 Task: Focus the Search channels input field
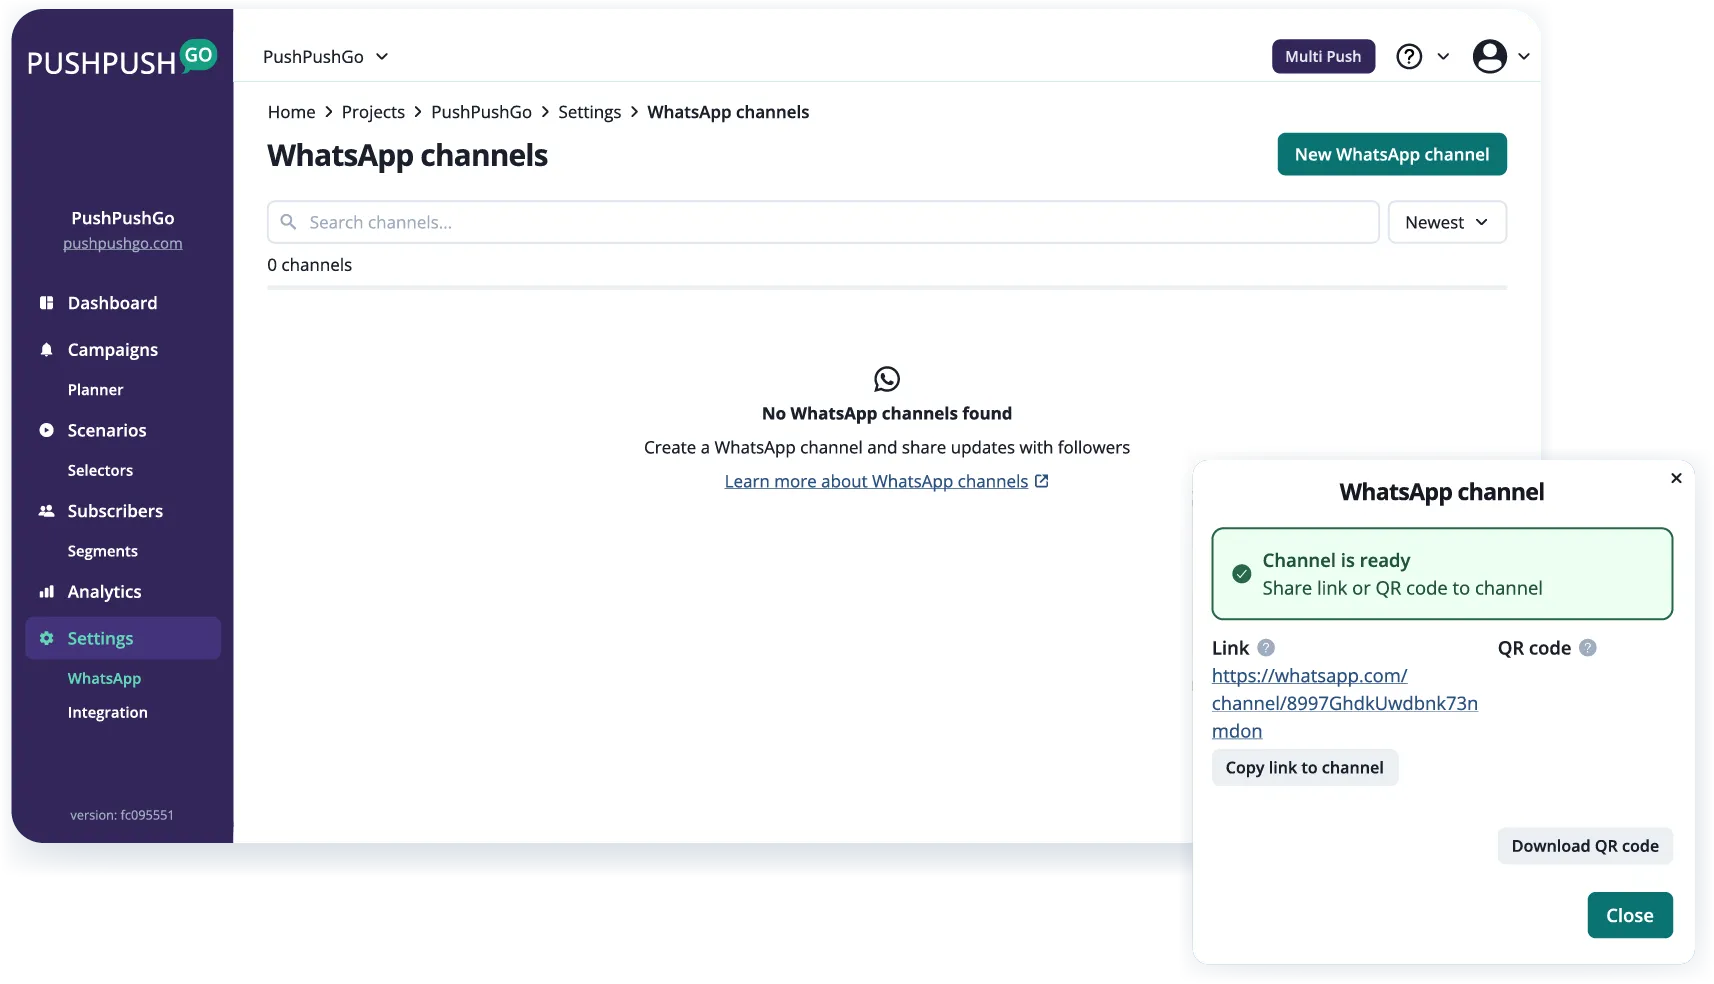(823, 222)
